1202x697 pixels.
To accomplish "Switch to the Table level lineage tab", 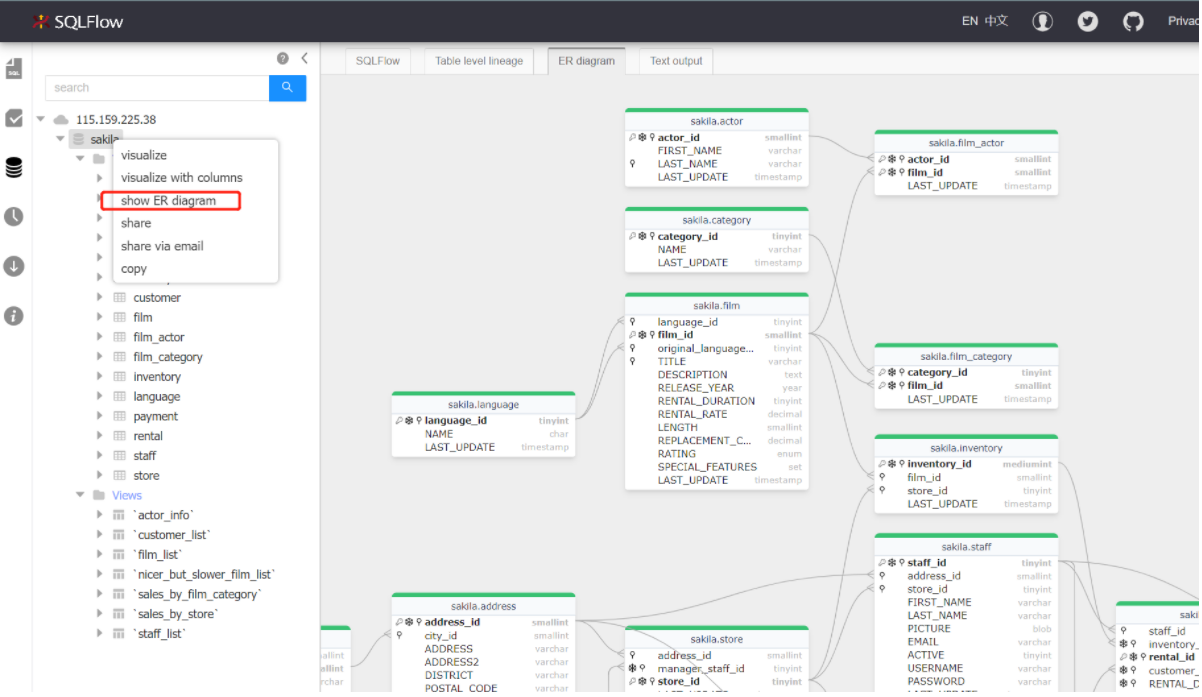I will 479,61.
